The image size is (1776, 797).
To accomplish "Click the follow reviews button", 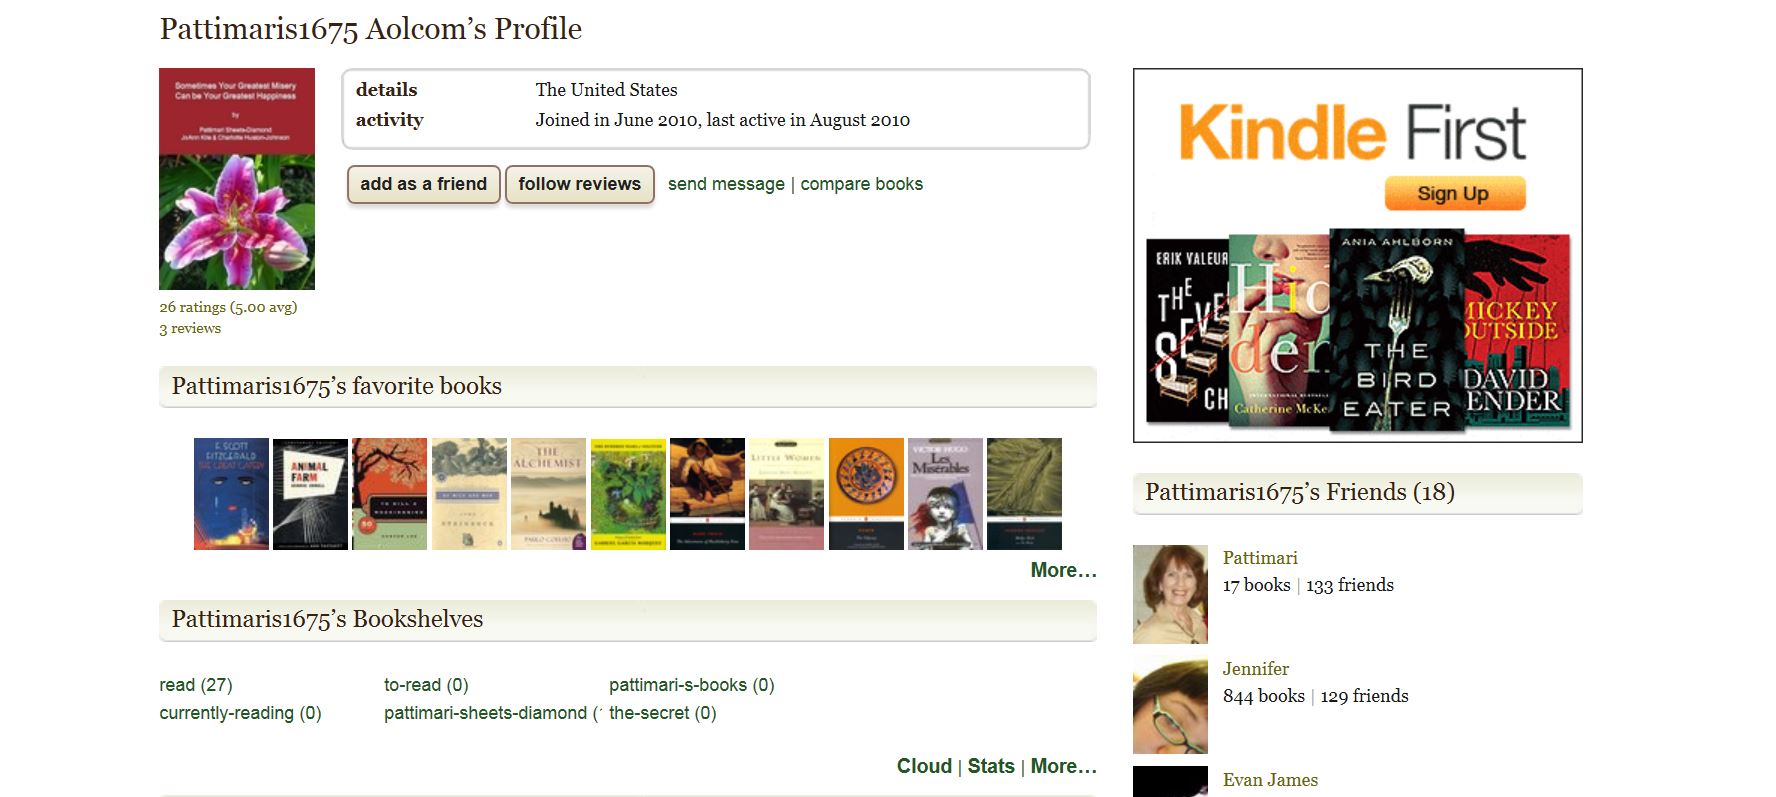I will [x=579, y=184].
